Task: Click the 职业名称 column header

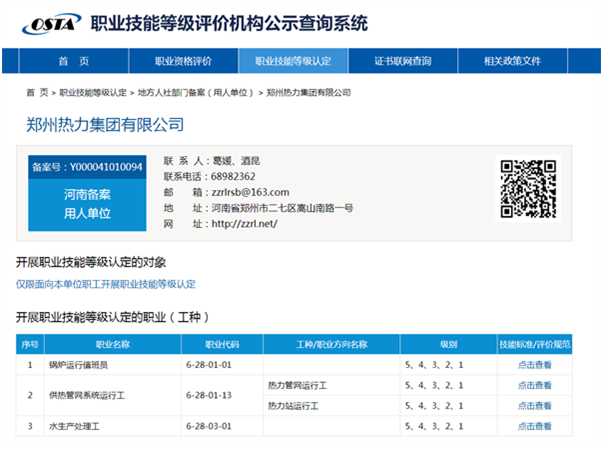Action: (x=113, y=344)
